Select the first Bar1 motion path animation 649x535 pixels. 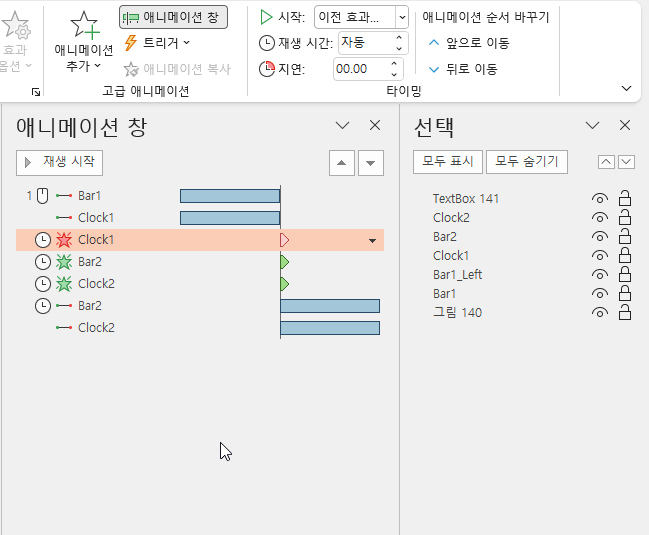(x=200, y=196)
